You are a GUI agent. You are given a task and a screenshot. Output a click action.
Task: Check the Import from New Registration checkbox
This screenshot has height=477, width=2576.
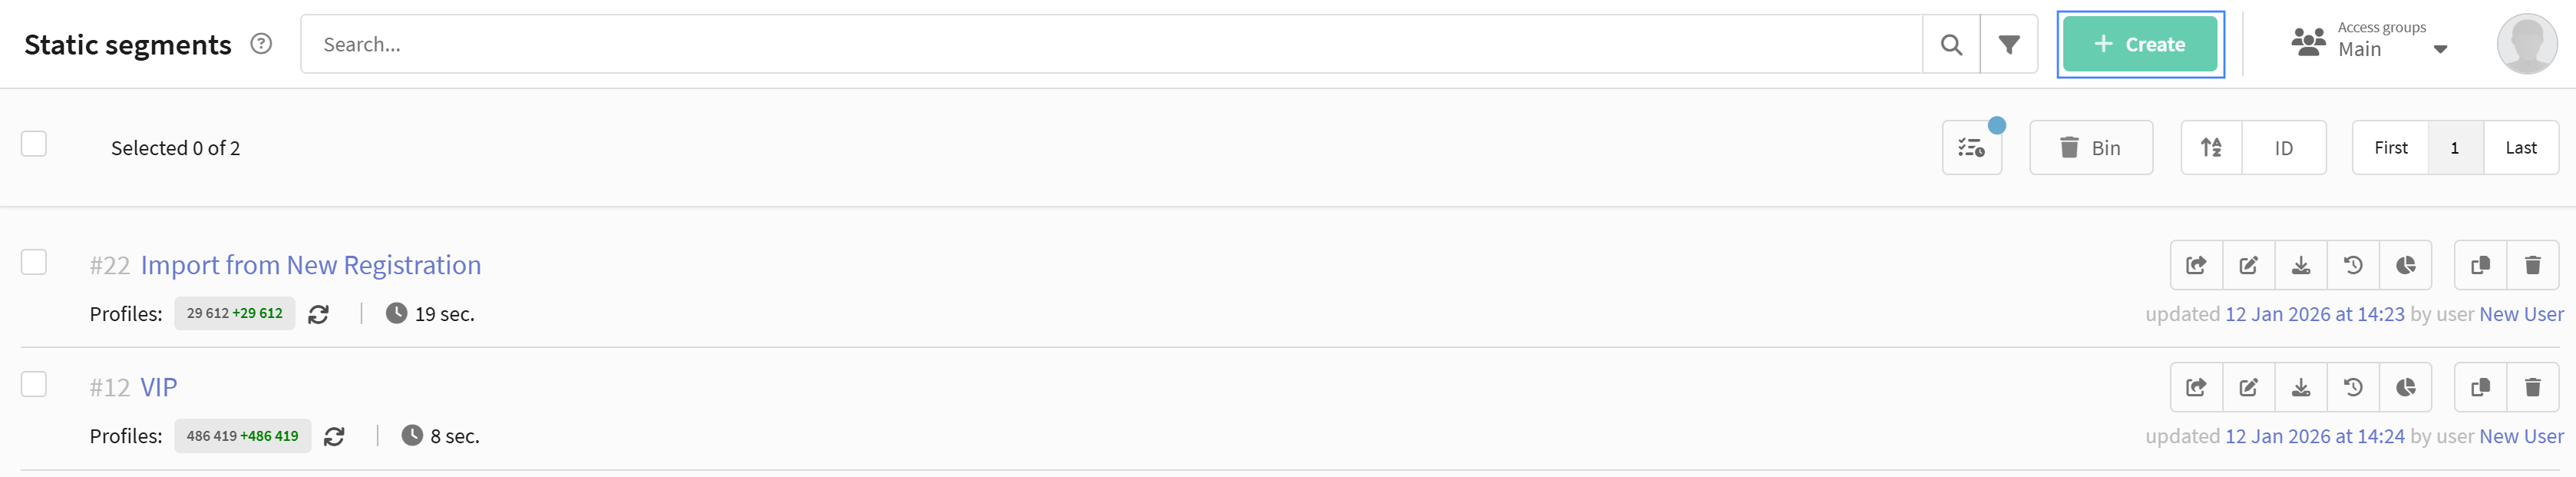(34, 262)
